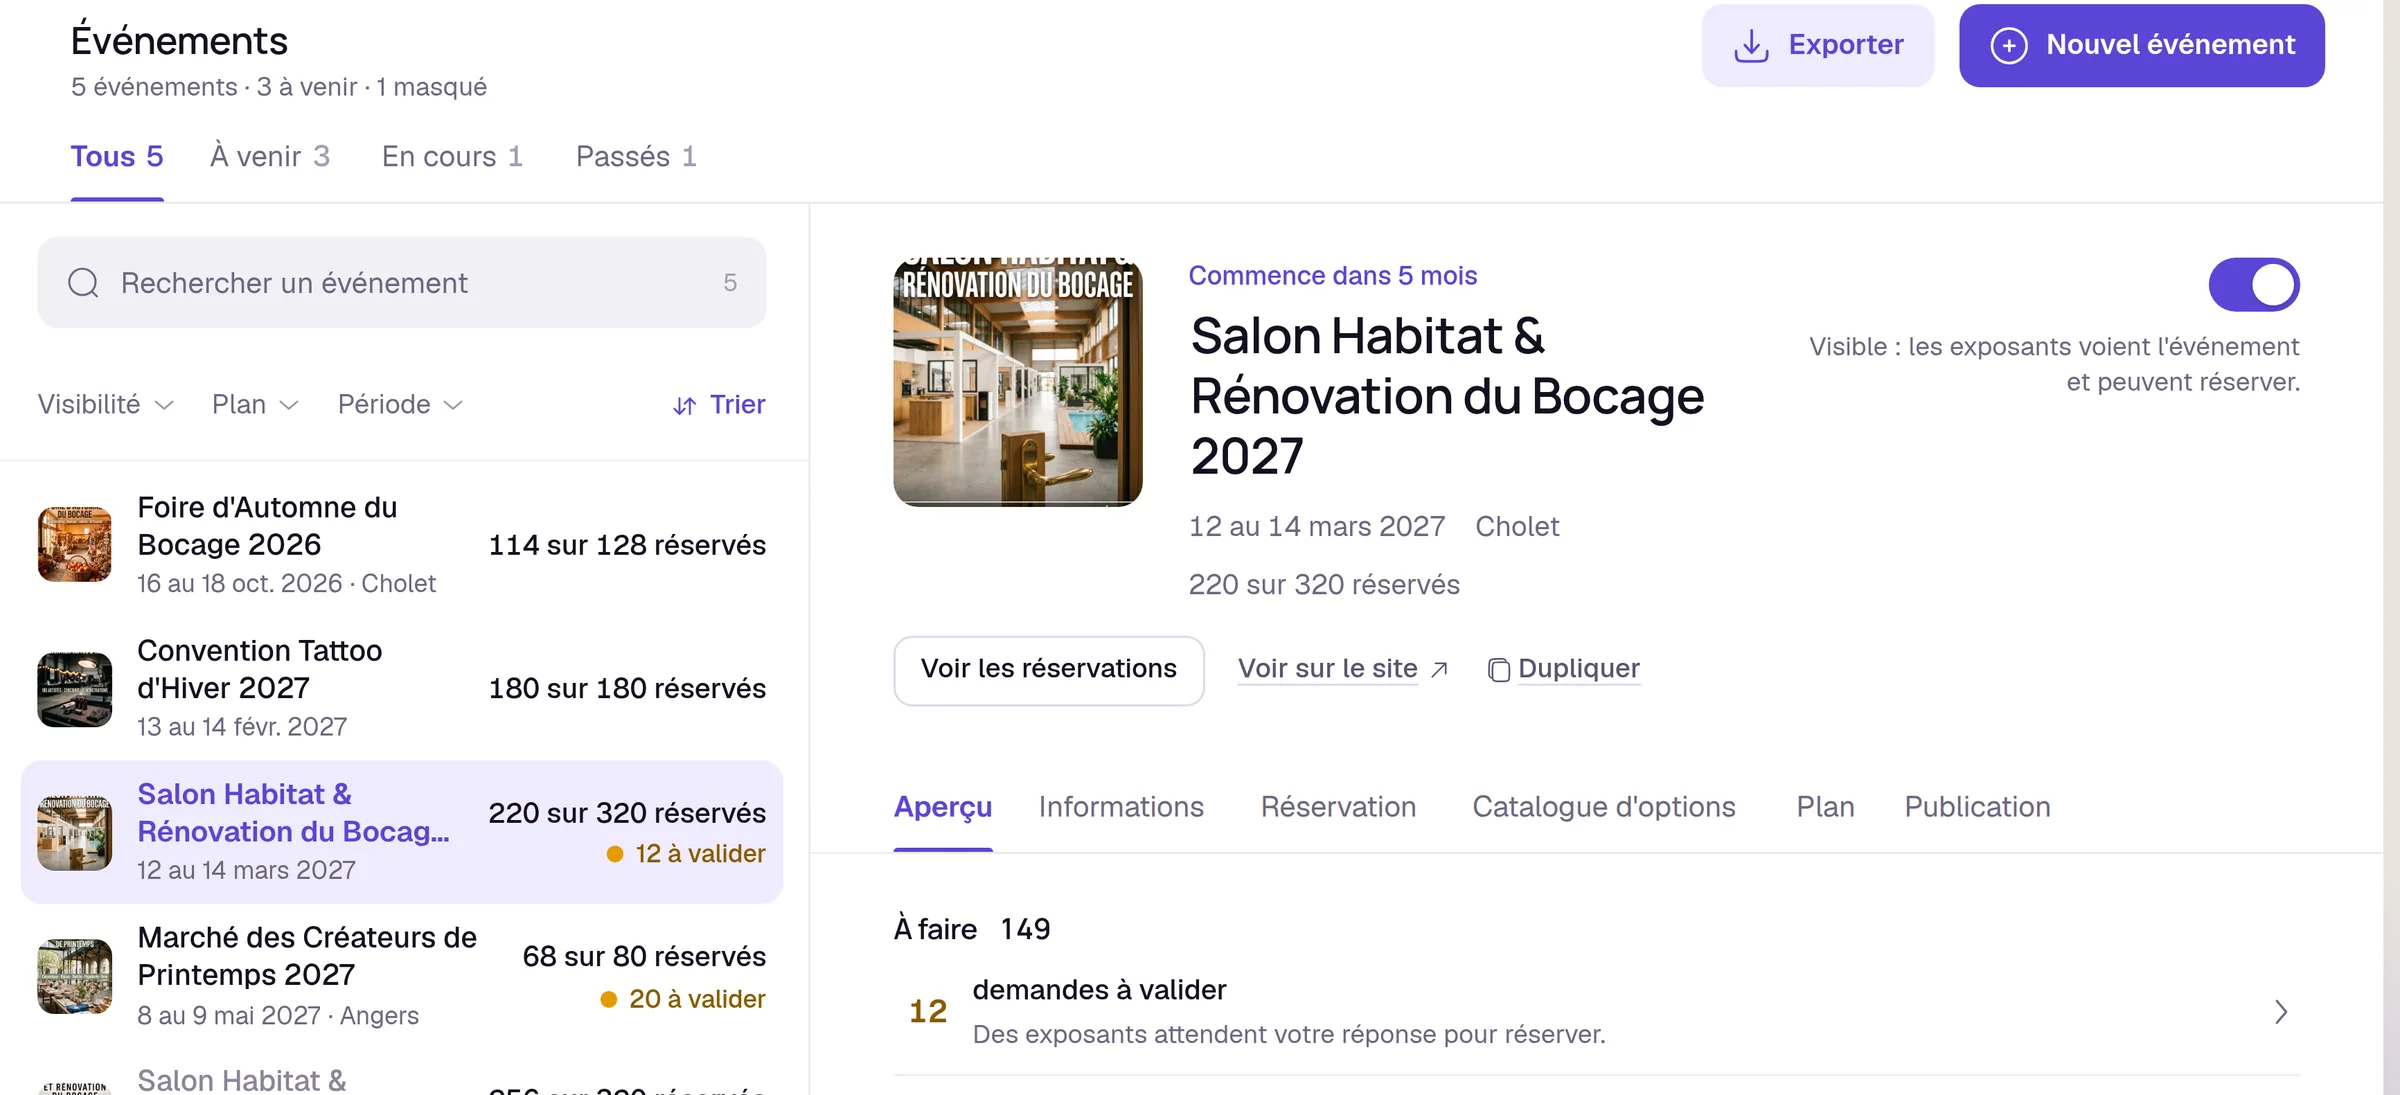Select Convention Tattoo d'Hiver 2027 row
2400x1095 pixels.
pos(402,688)
